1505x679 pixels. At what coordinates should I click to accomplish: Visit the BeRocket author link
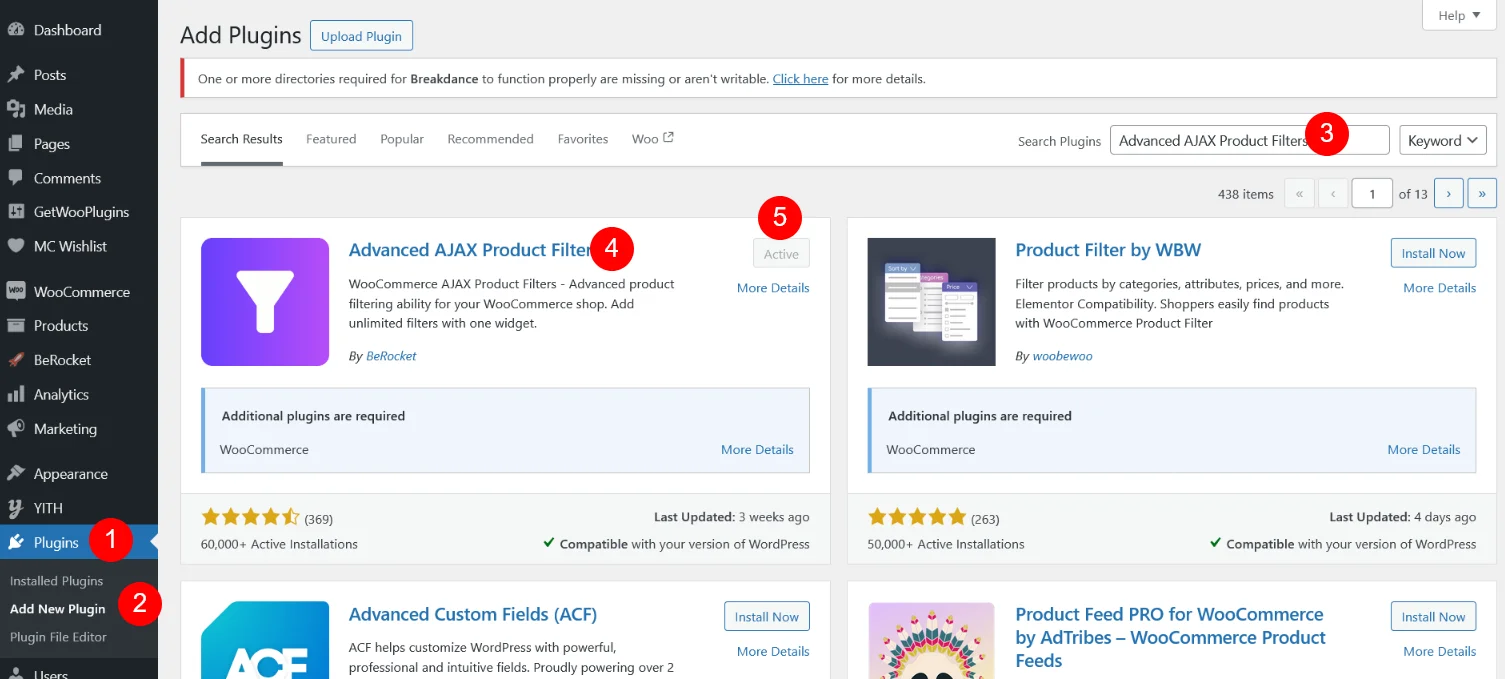tap(391, 356)
